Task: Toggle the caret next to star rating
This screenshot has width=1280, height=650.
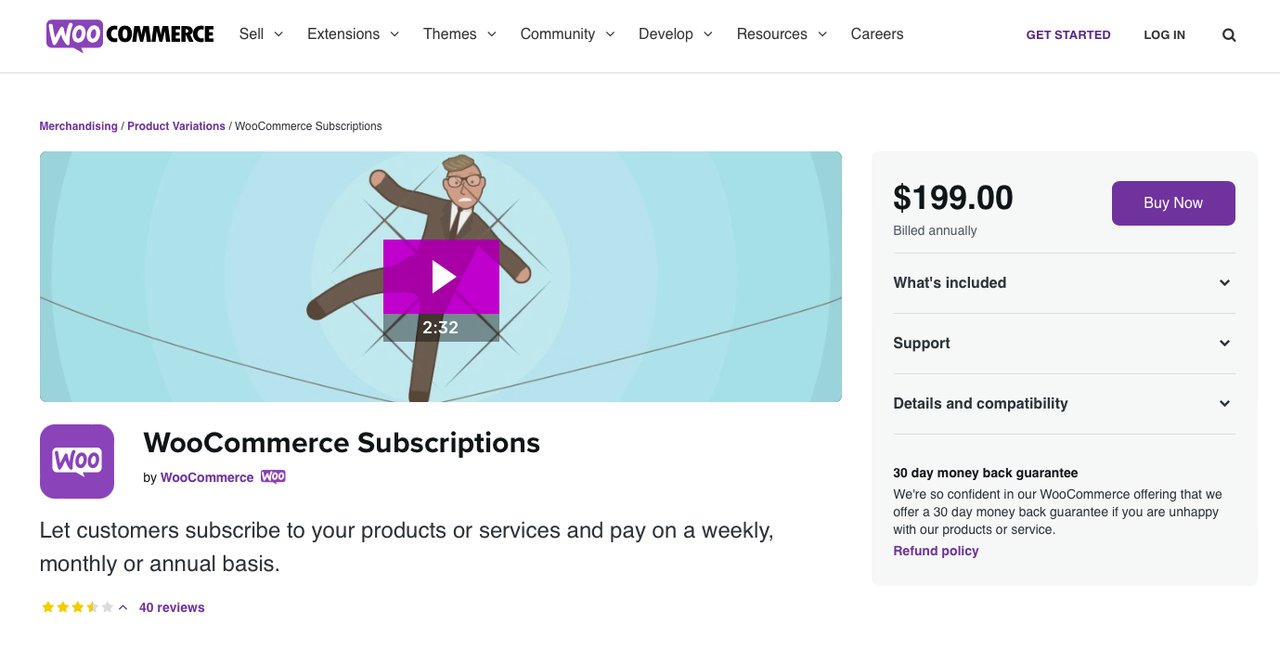Action: pyautogui.click(x=123, y=607)
